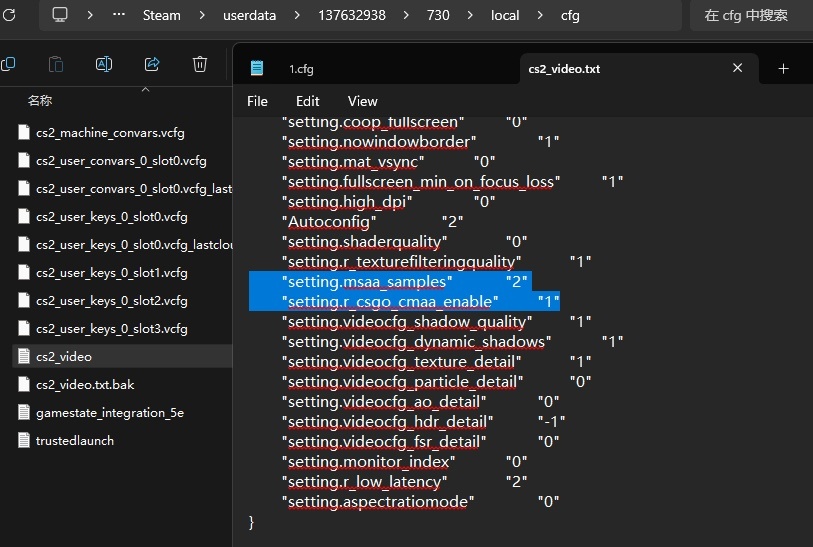This screenshot has height=547, width=813.
Task: Click the setting.nowindowborder line
Action: point(420,142)
